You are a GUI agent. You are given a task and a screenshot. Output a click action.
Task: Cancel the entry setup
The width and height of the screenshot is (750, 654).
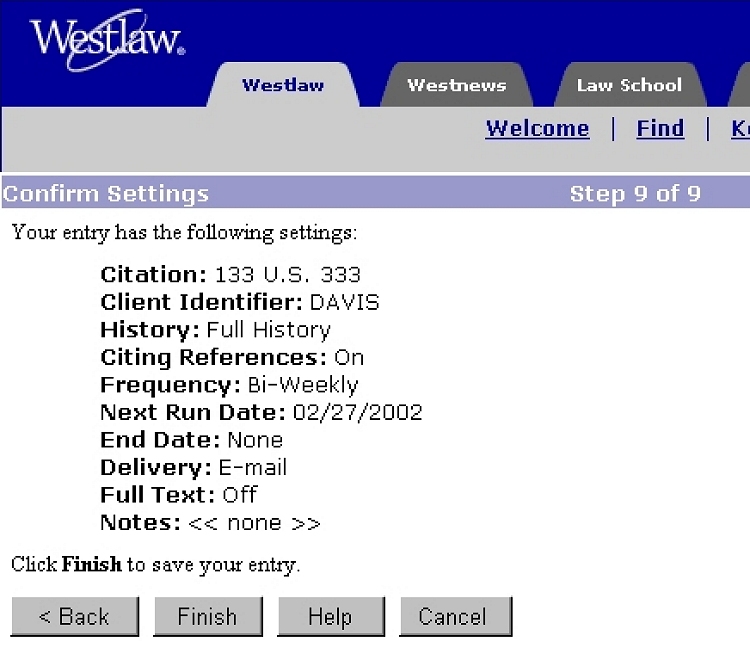pos(455,617)
